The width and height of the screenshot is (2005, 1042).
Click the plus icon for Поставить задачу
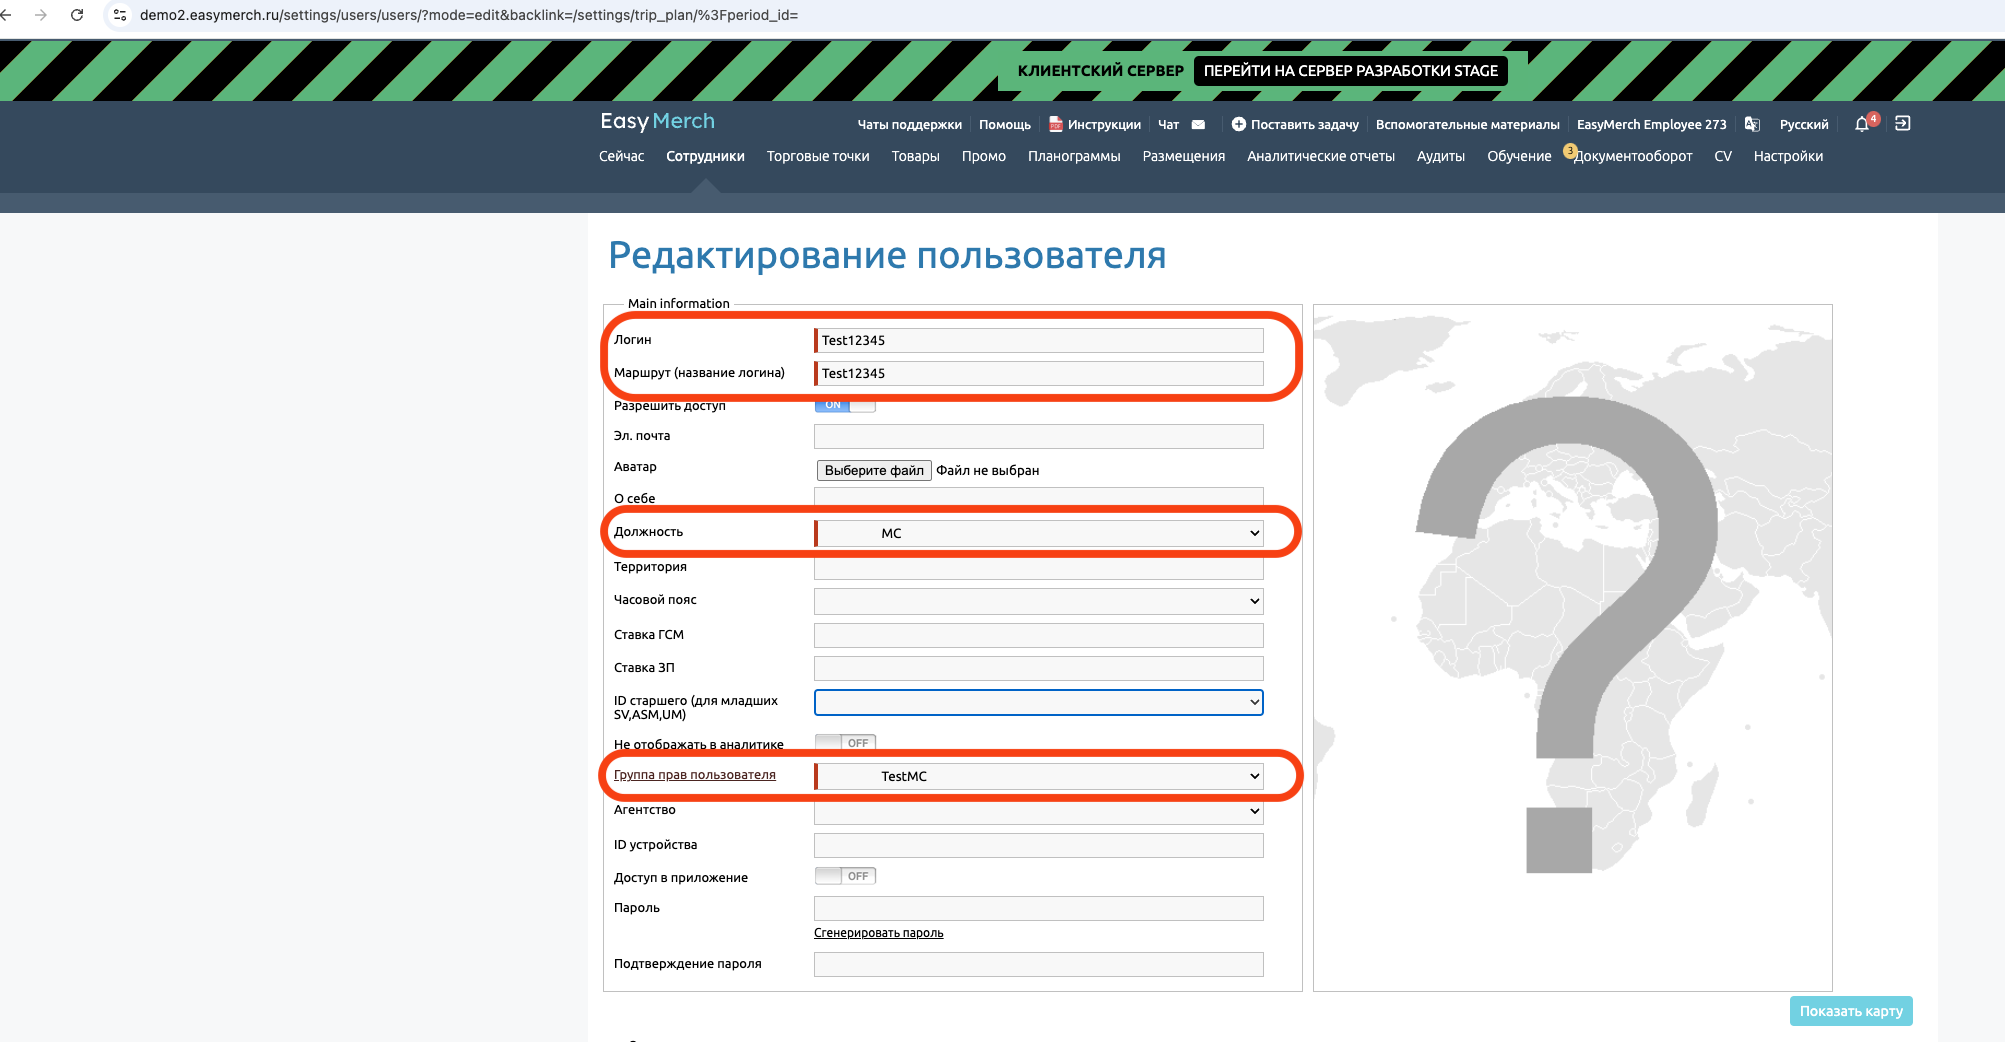click(1238, 124)
